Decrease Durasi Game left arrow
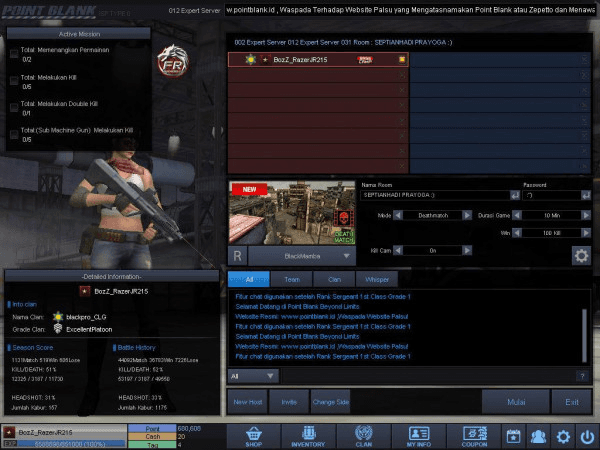The width and height of the screenshot is (600, 450). pos(517,215)
